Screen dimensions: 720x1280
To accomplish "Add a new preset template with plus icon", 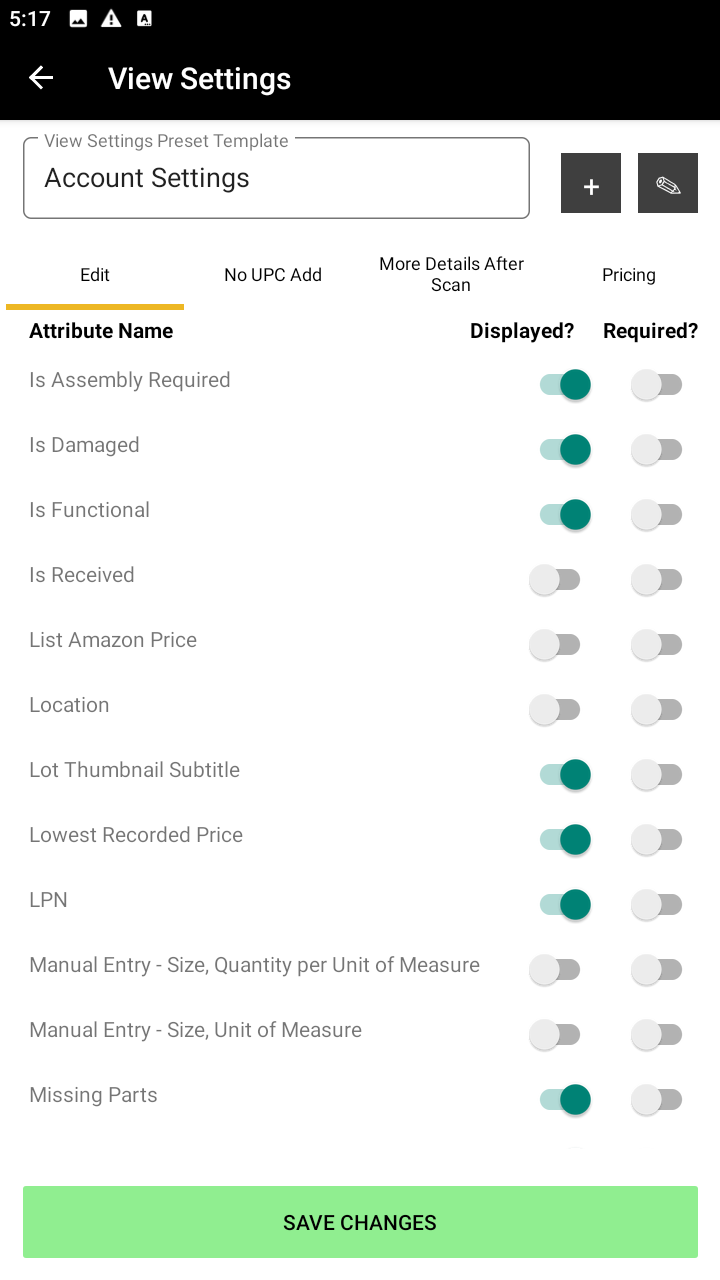I will click(591, 183).
